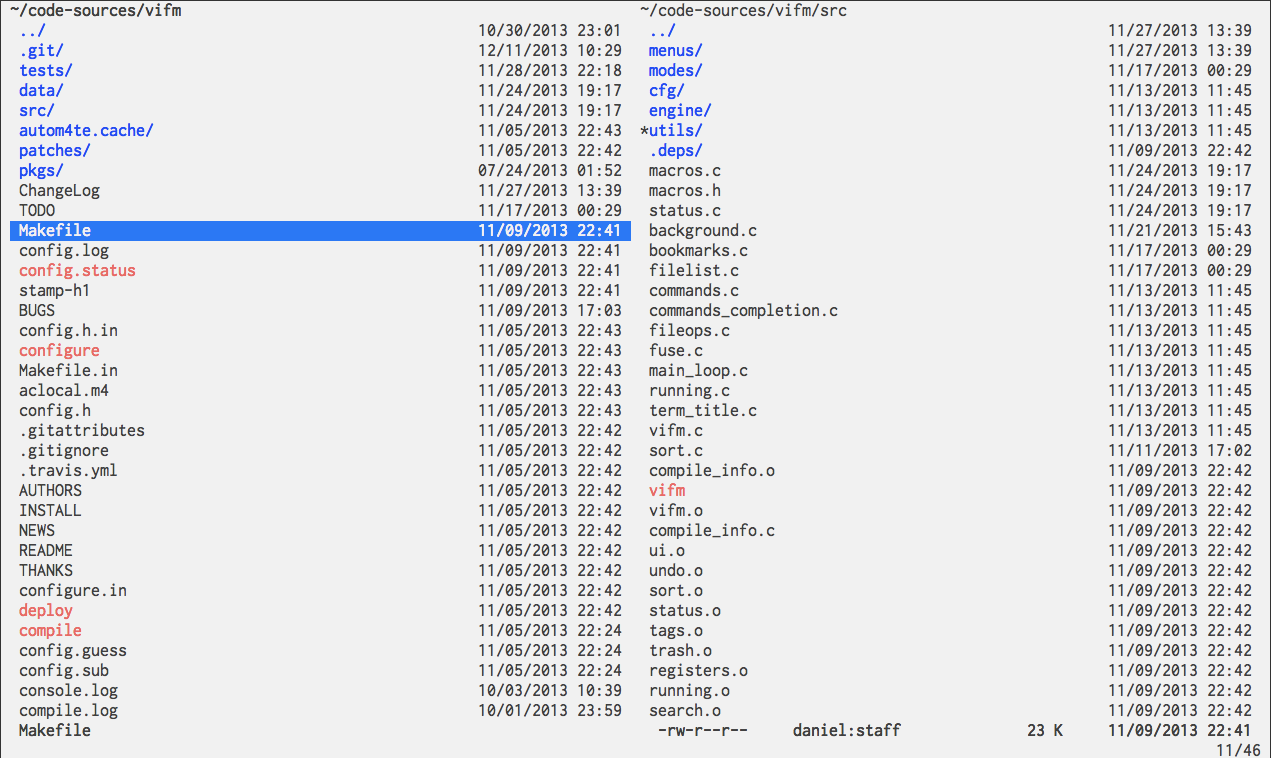Image resolution: width=1271 pixels, height=758 pixels.
Task: Select term_title.c file
Action: (x=703, y=410)
